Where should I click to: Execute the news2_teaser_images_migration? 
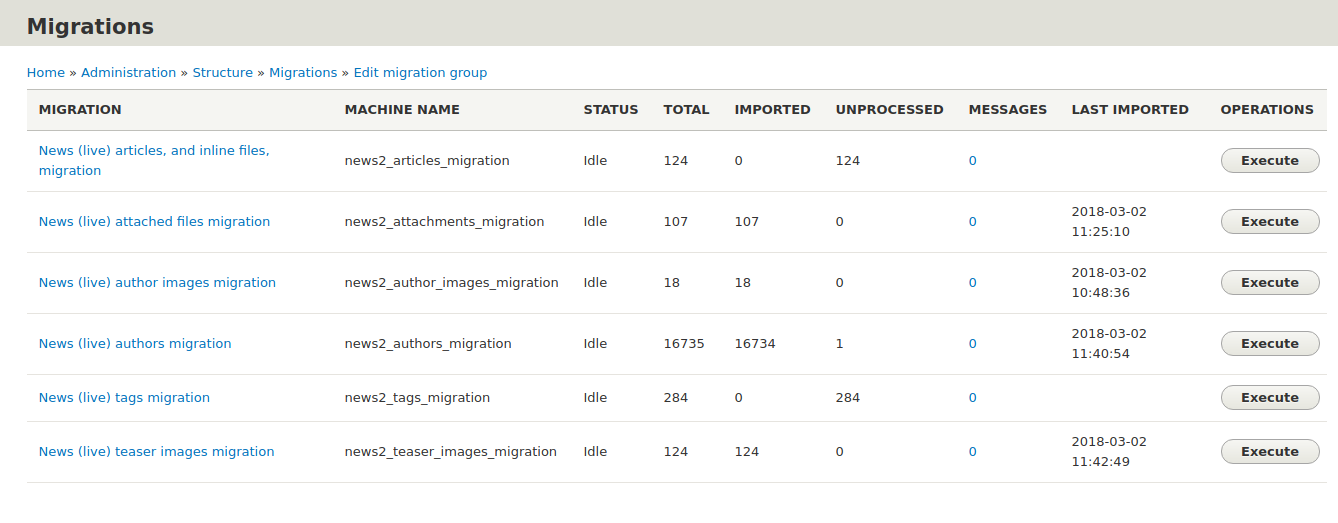pos(1270,452)
